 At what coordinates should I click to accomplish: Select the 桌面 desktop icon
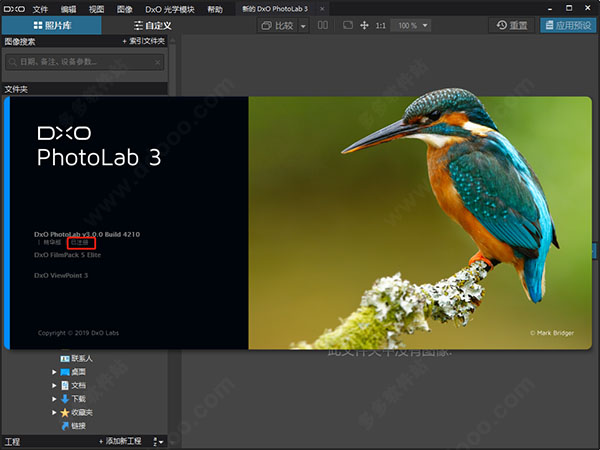pyautogui.click(x=65, y=372)
